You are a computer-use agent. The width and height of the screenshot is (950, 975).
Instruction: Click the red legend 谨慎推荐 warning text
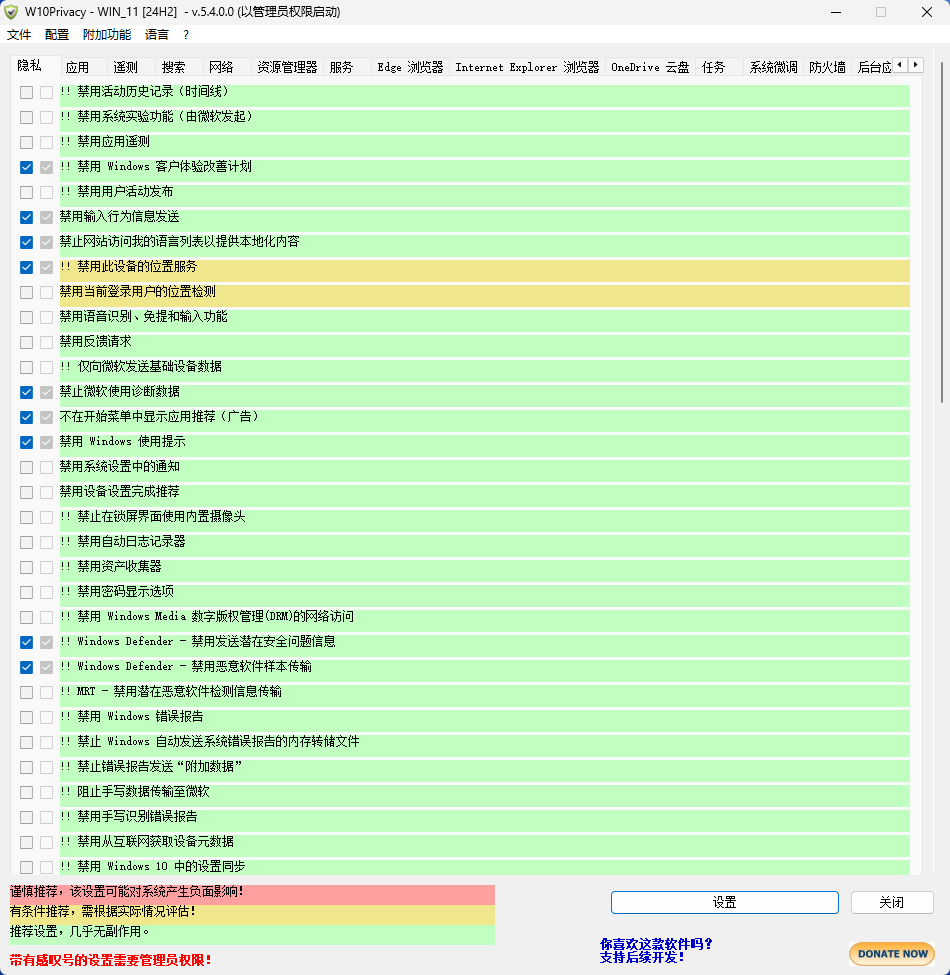127,892
